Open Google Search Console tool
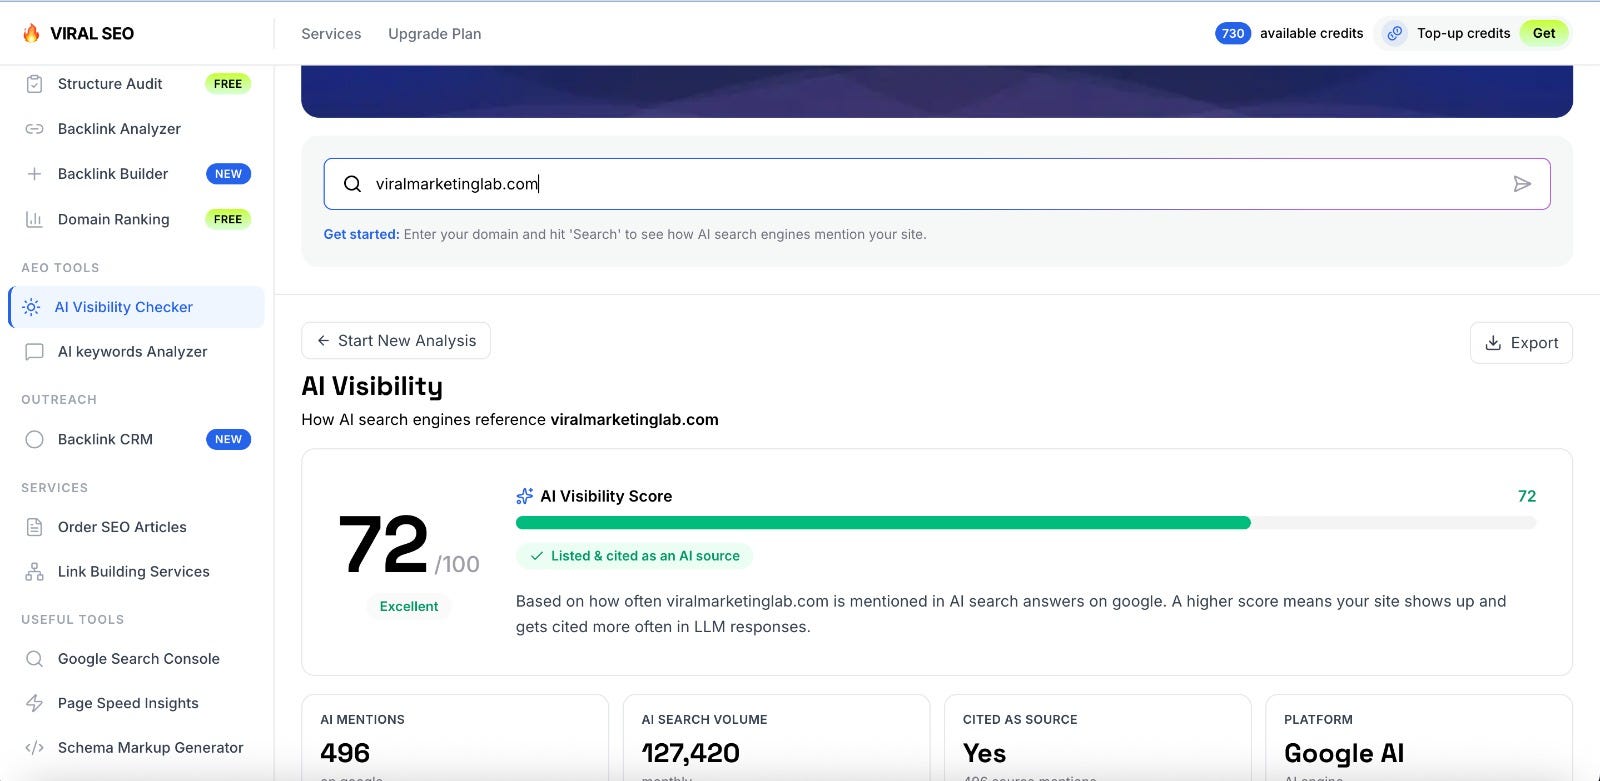The height and width of the screenshot is (781, 1600). [137, 659]
